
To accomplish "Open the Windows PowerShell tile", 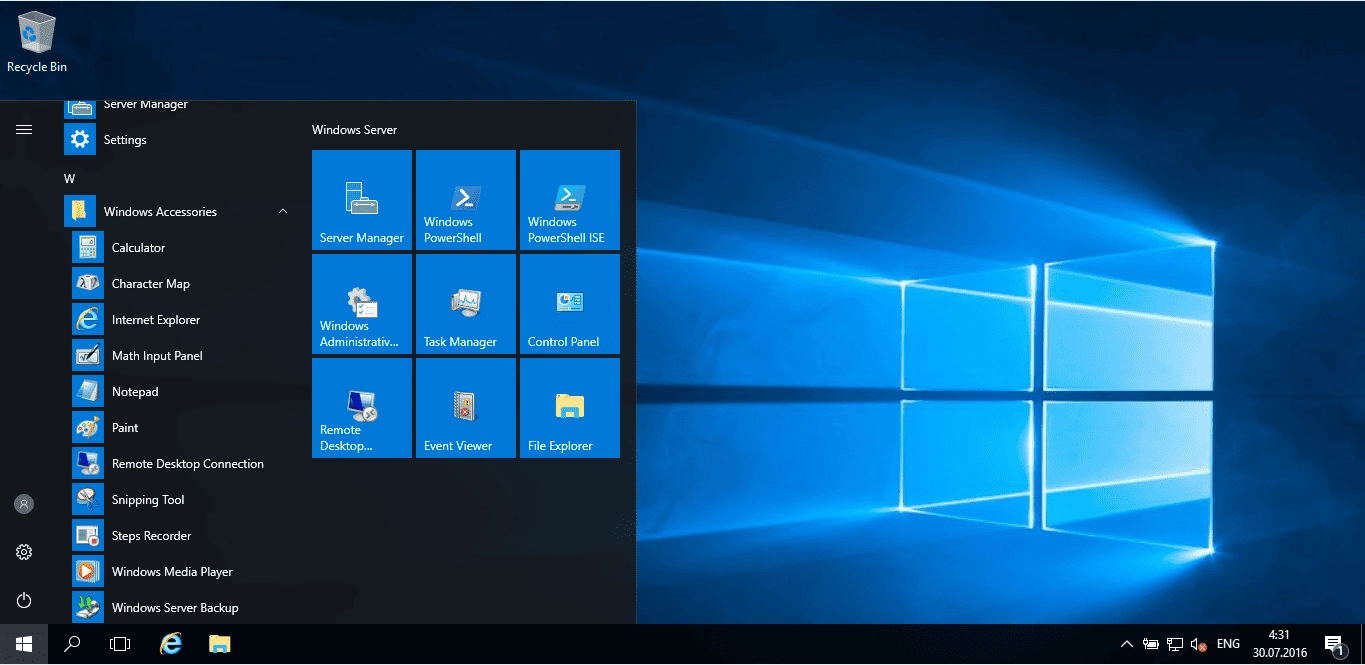I will [x=466, y=200].
